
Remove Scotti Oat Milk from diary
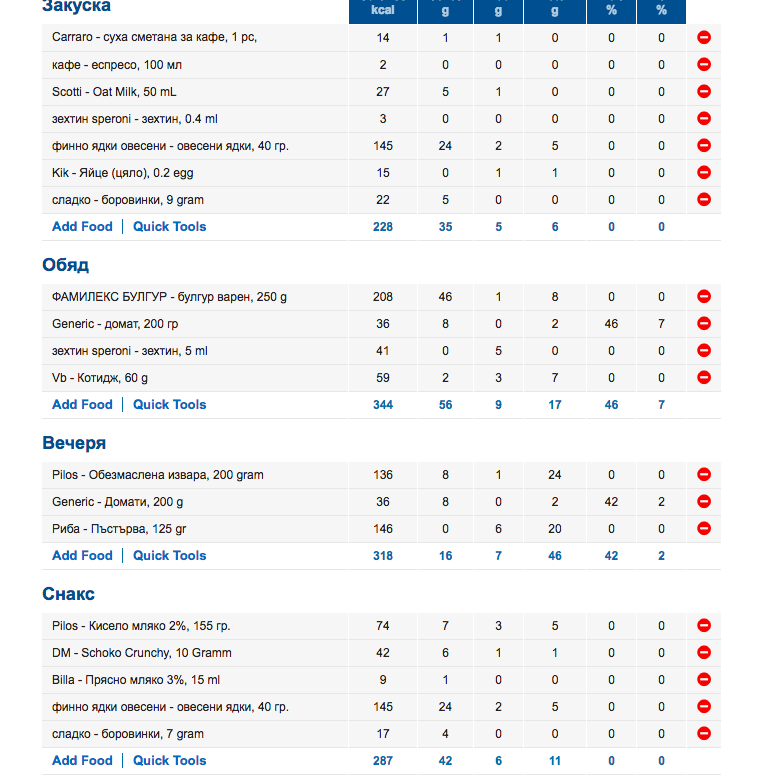pos(703,92)
